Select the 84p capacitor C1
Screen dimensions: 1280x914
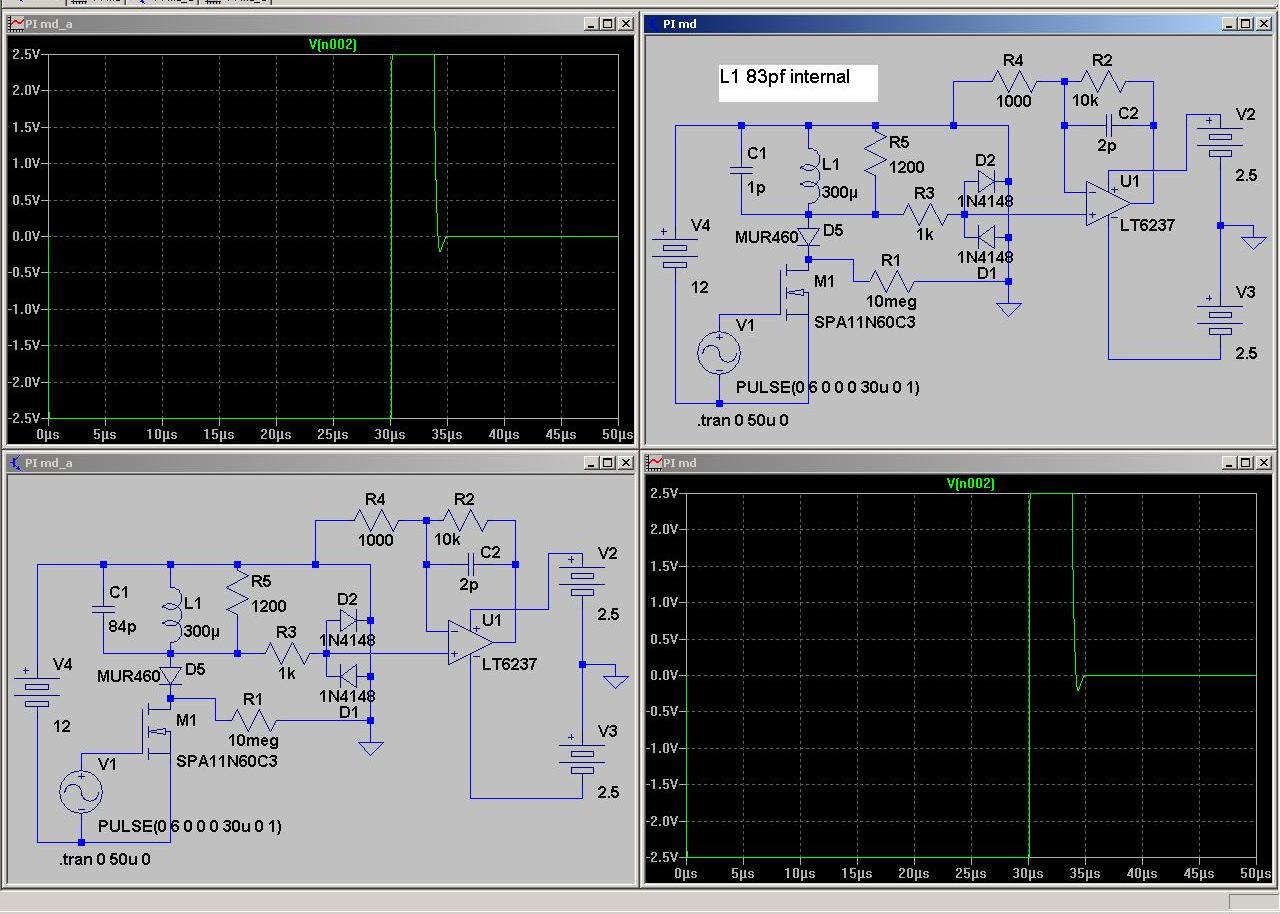tap(103, 608)
